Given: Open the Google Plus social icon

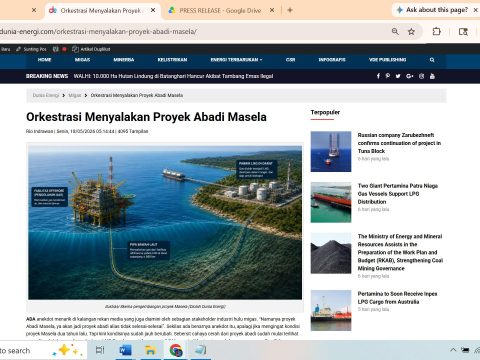Looking at the screenshot, I should pos(410,76).
